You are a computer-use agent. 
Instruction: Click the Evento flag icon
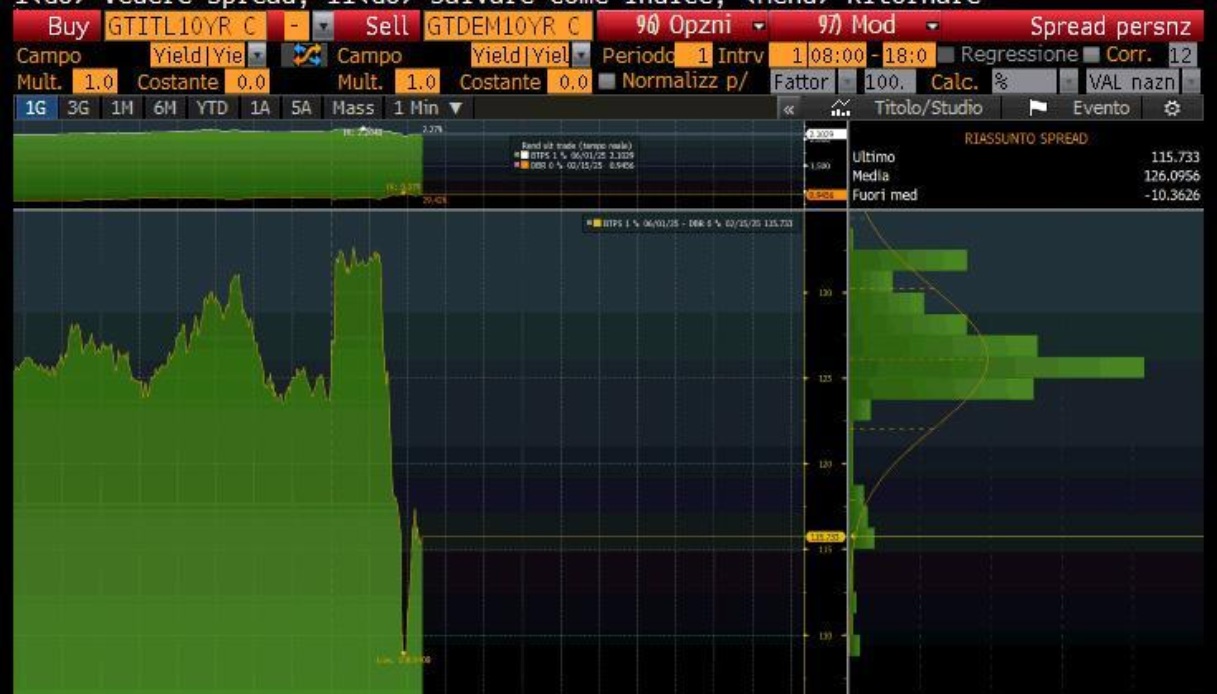point(1038,108)
